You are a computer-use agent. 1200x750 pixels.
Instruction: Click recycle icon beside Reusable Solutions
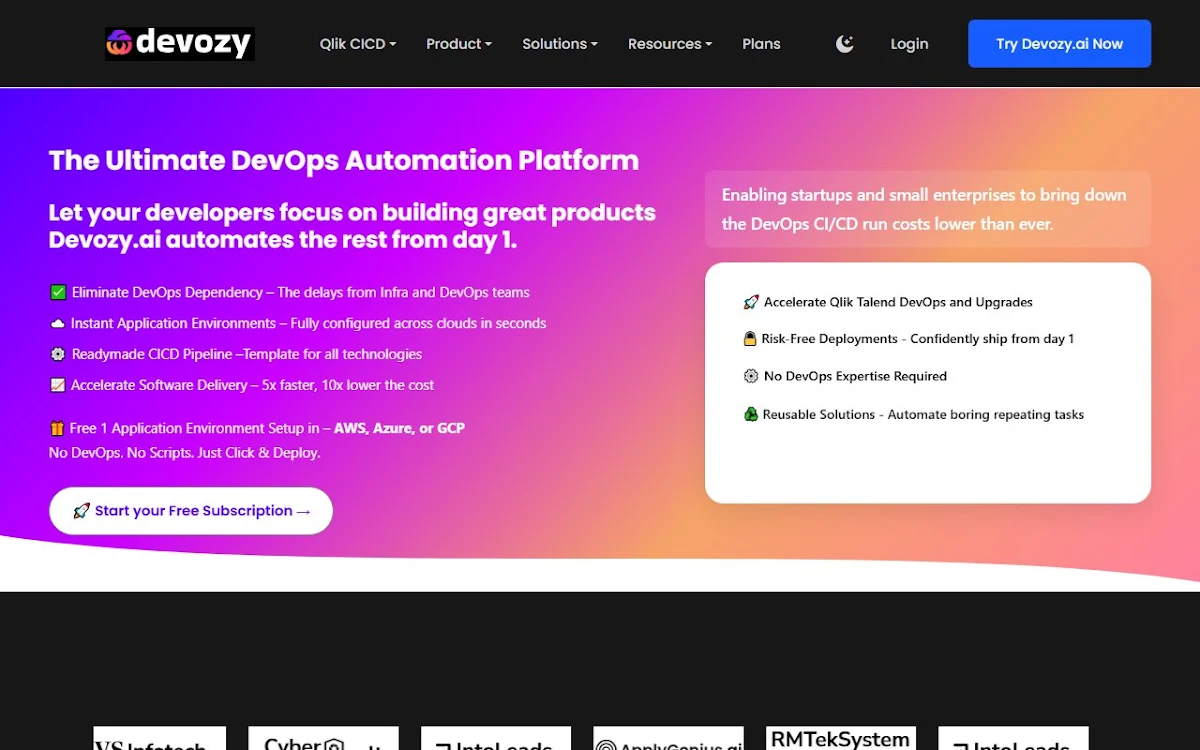[751, 414]
